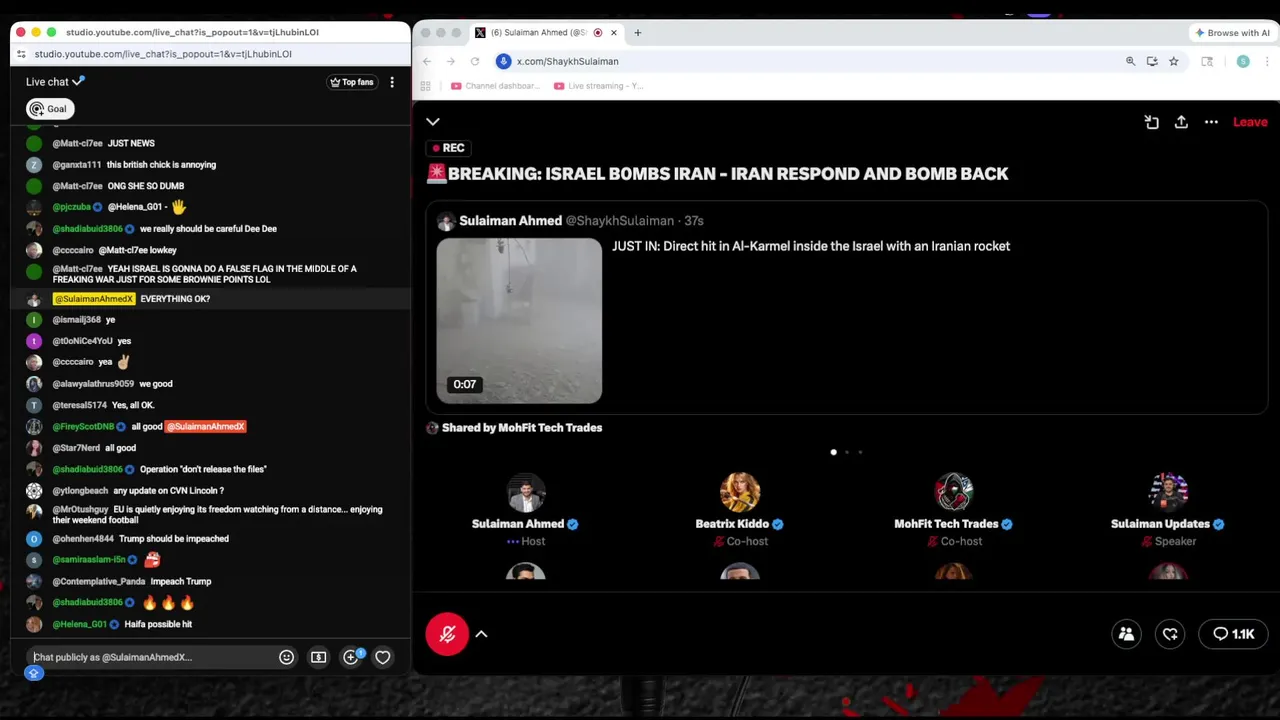Click @Star7Nerd 'all good' message

click(x=210, y=448)
